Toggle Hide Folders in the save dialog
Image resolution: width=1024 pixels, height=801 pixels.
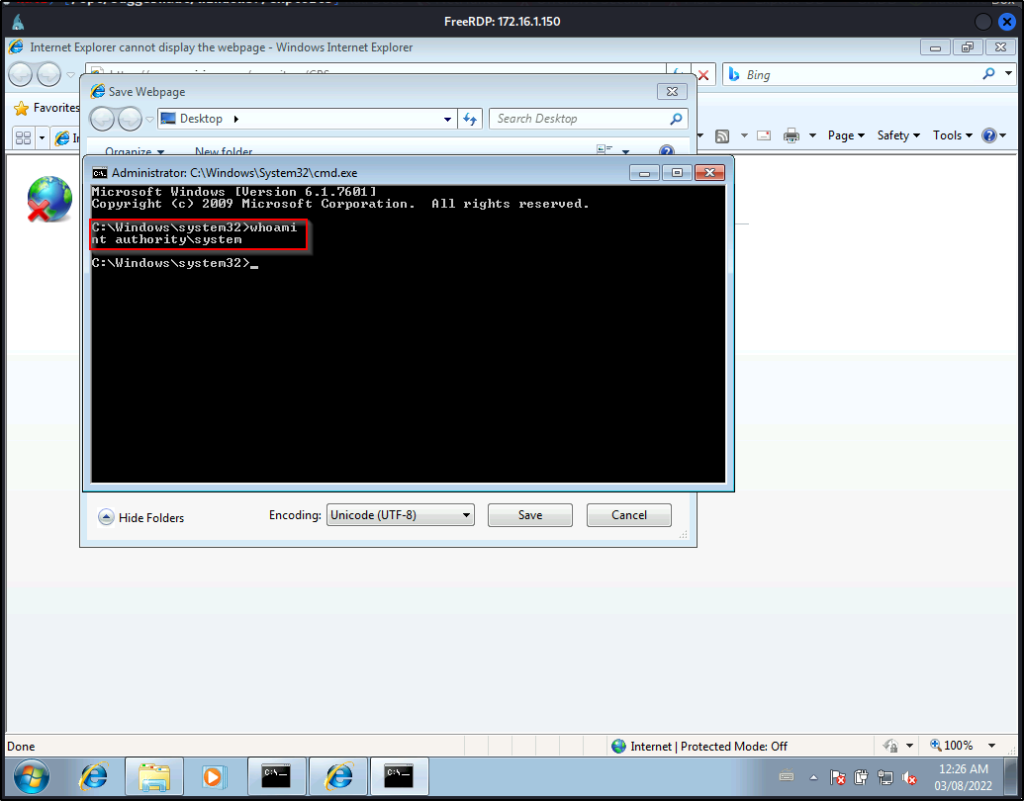click(x=141, y=517)
